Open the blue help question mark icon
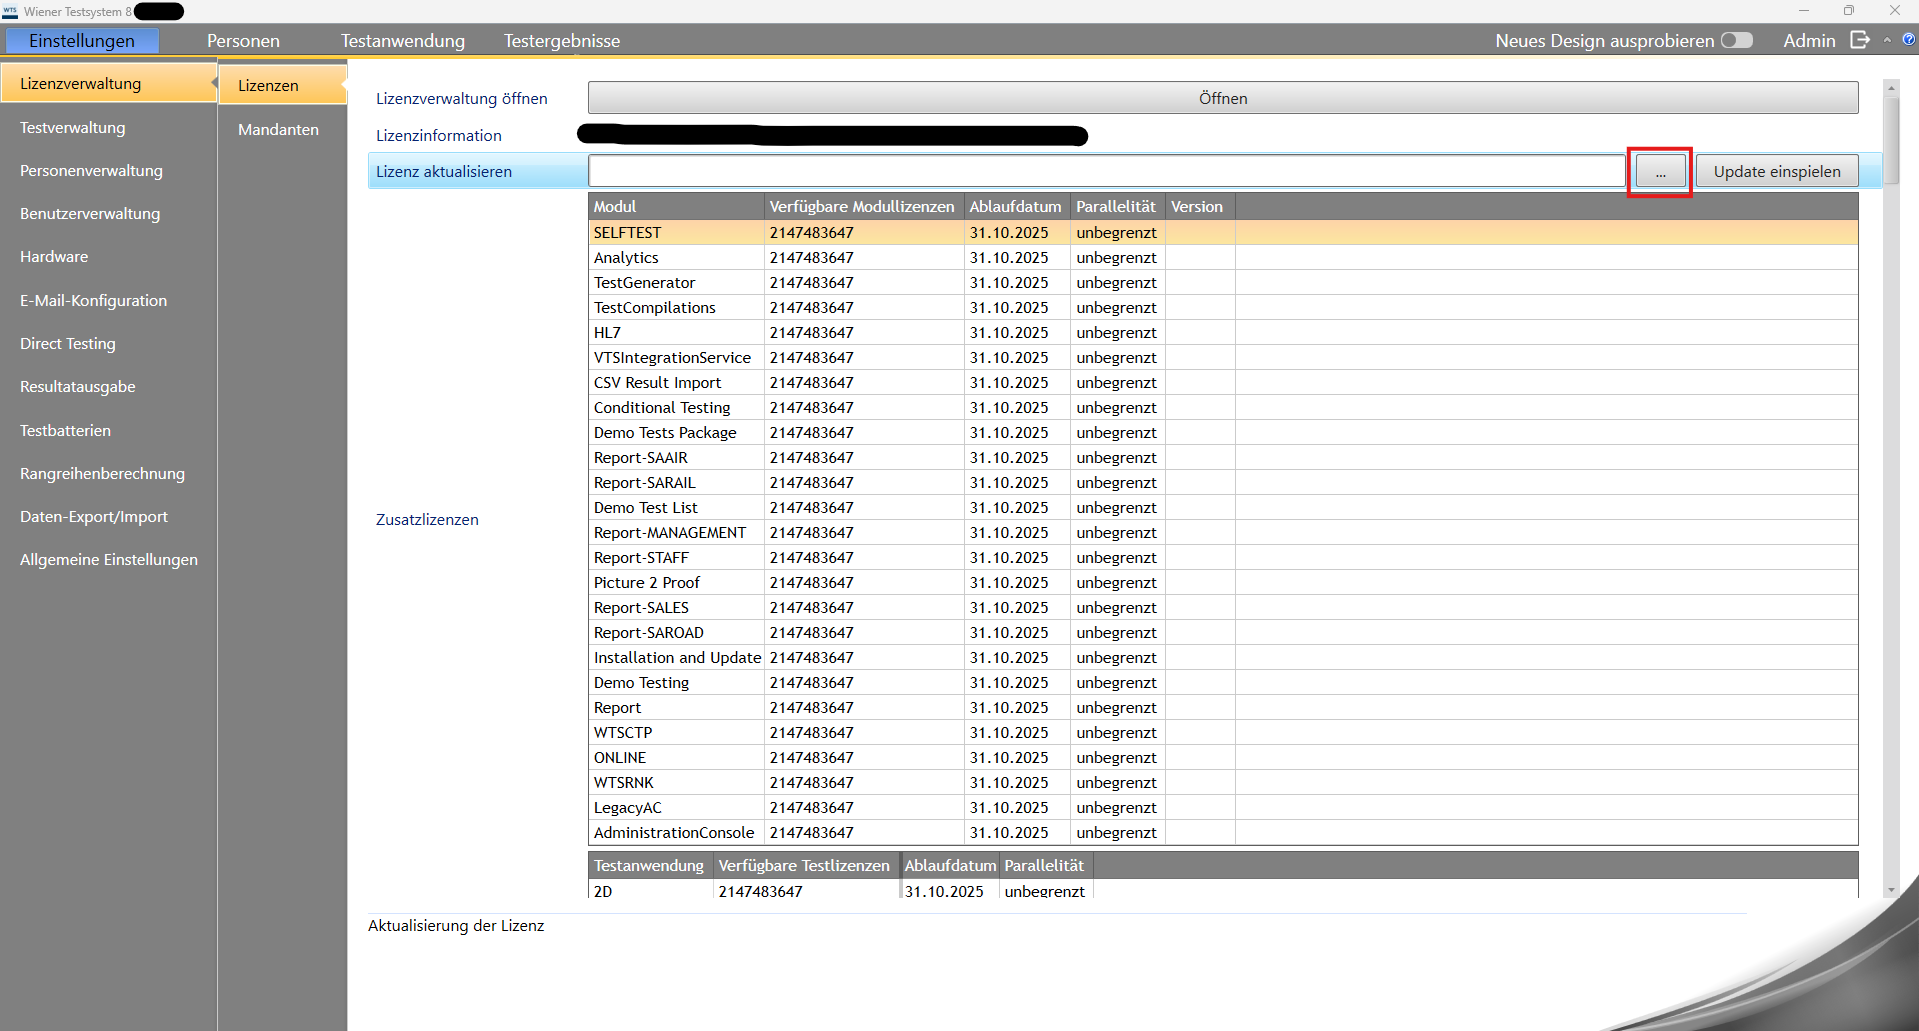The width and height of the screenshot is (1919, 1031). 1909,40
